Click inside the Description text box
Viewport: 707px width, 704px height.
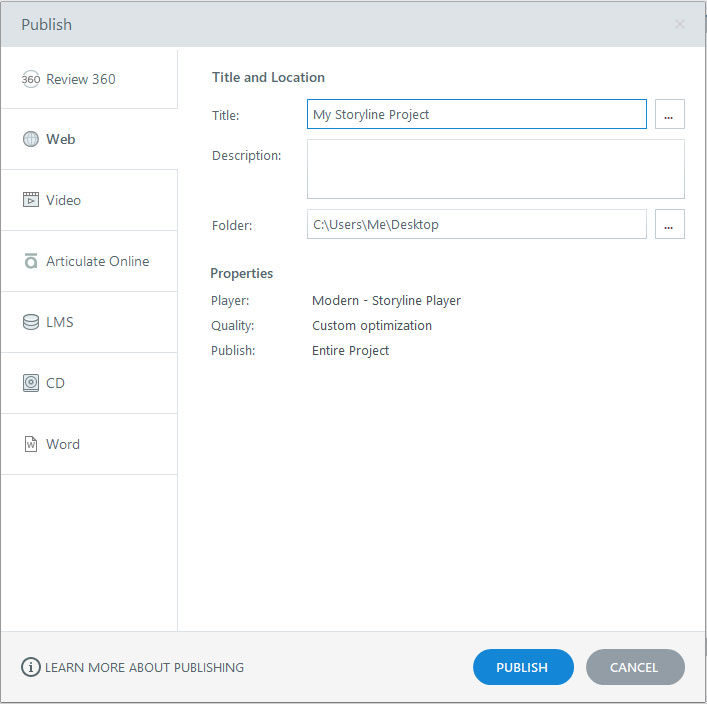[x=495, y=169]
